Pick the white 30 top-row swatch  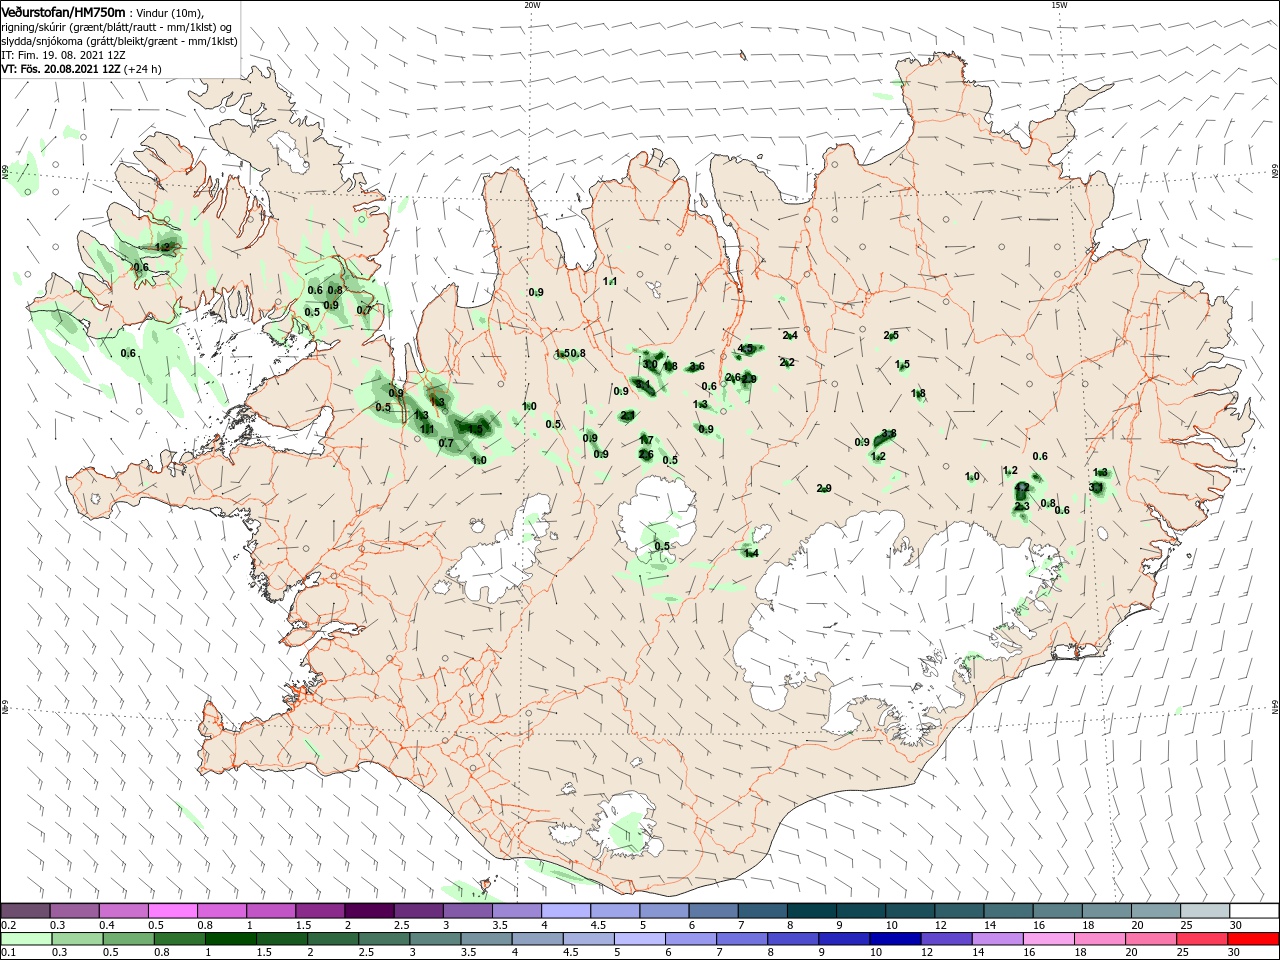point(1254,911)
